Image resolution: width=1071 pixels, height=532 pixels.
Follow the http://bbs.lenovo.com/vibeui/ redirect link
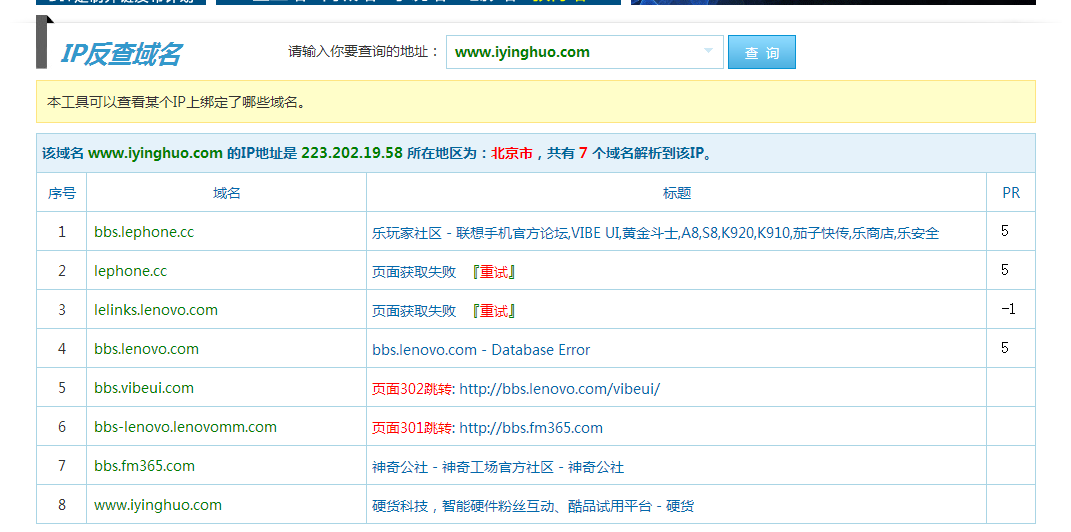(x=559, y=389)
